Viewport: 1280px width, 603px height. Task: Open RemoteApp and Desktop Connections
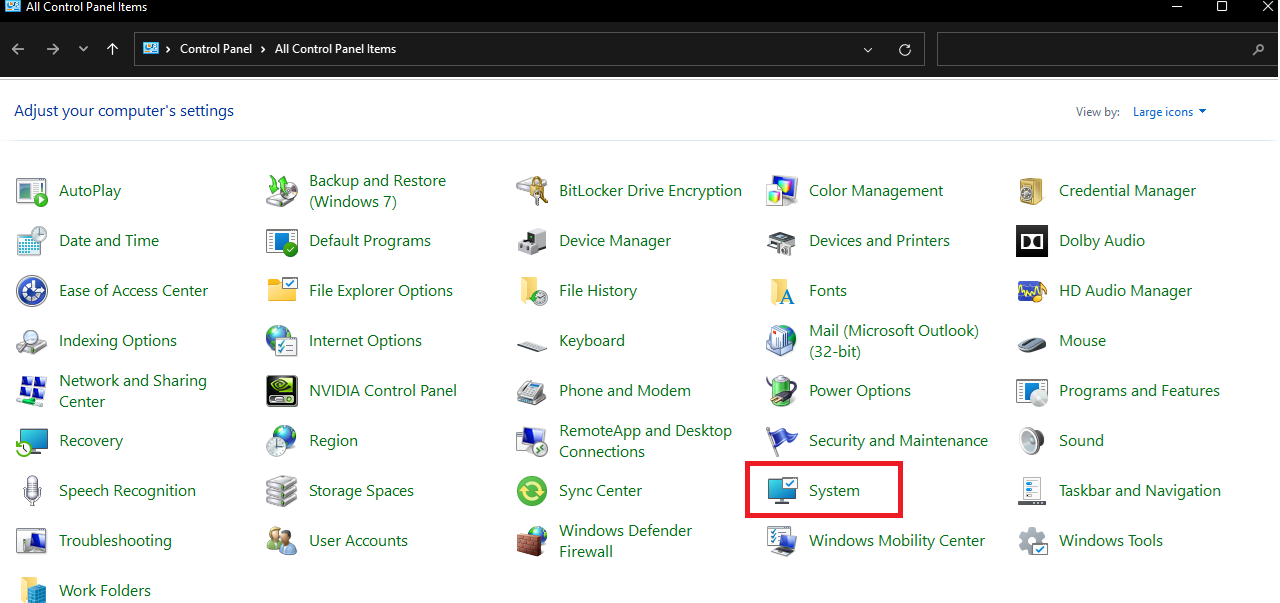[x=646, y=441]
